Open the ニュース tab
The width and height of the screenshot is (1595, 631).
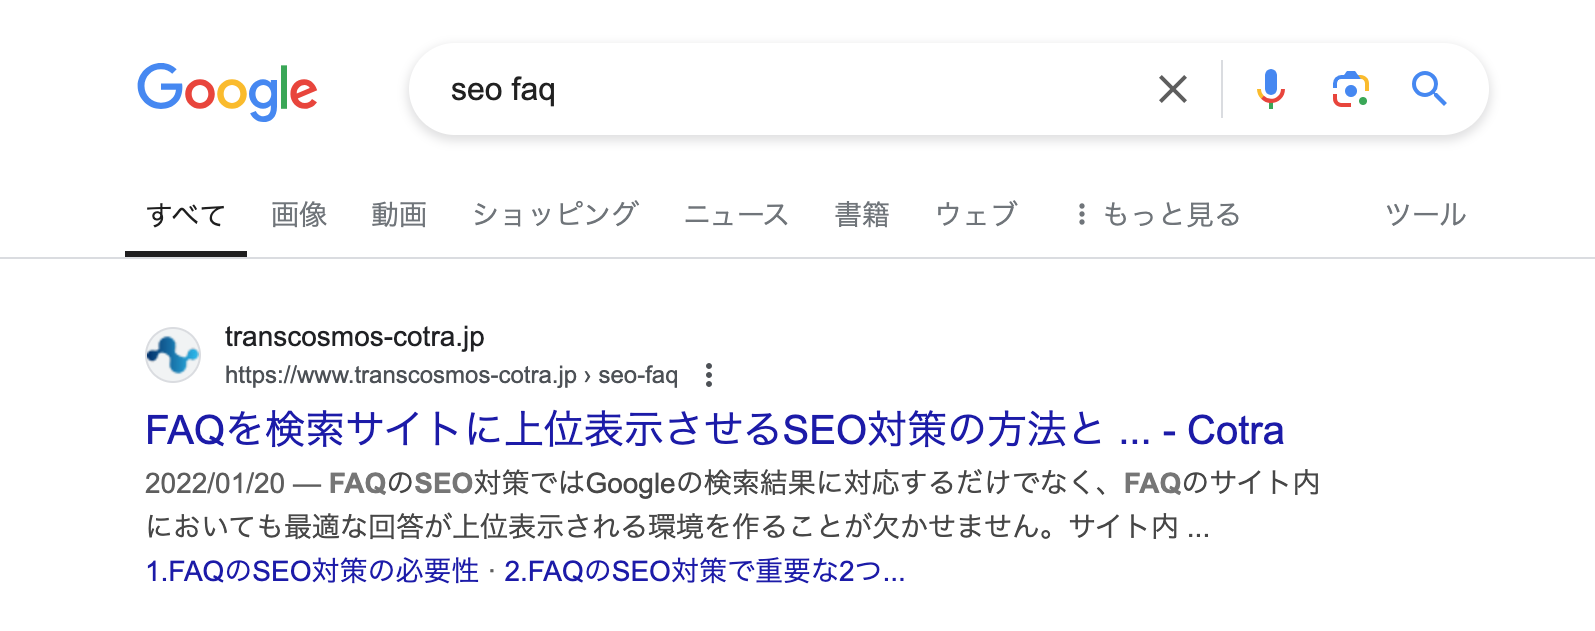pyautogui.click(x=736, y=214)
